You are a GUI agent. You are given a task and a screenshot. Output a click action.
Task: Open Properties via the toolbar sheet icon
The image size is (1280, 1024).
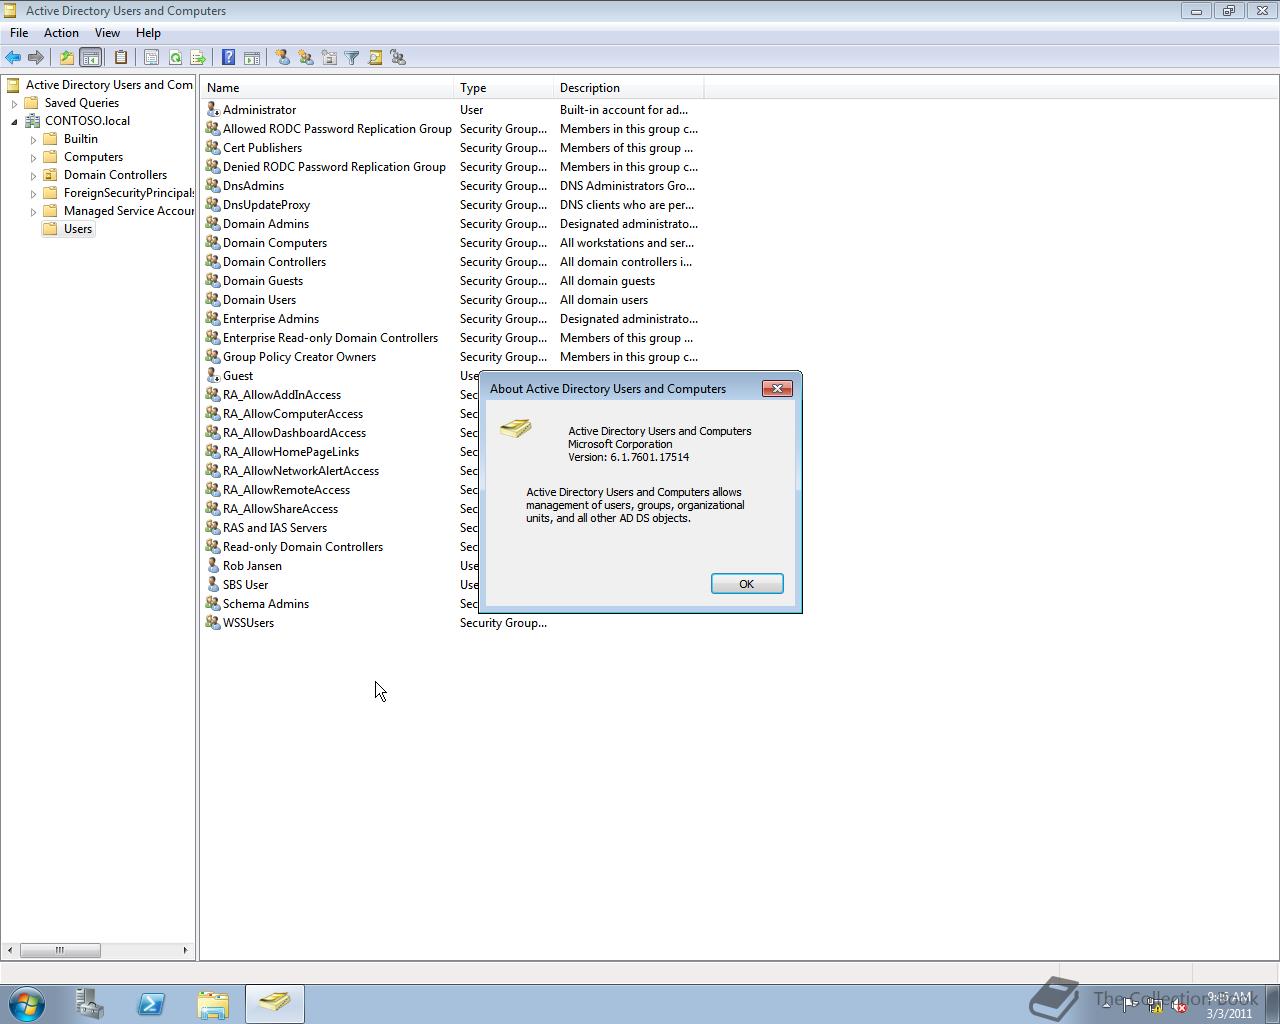click(x=151, y=58)
